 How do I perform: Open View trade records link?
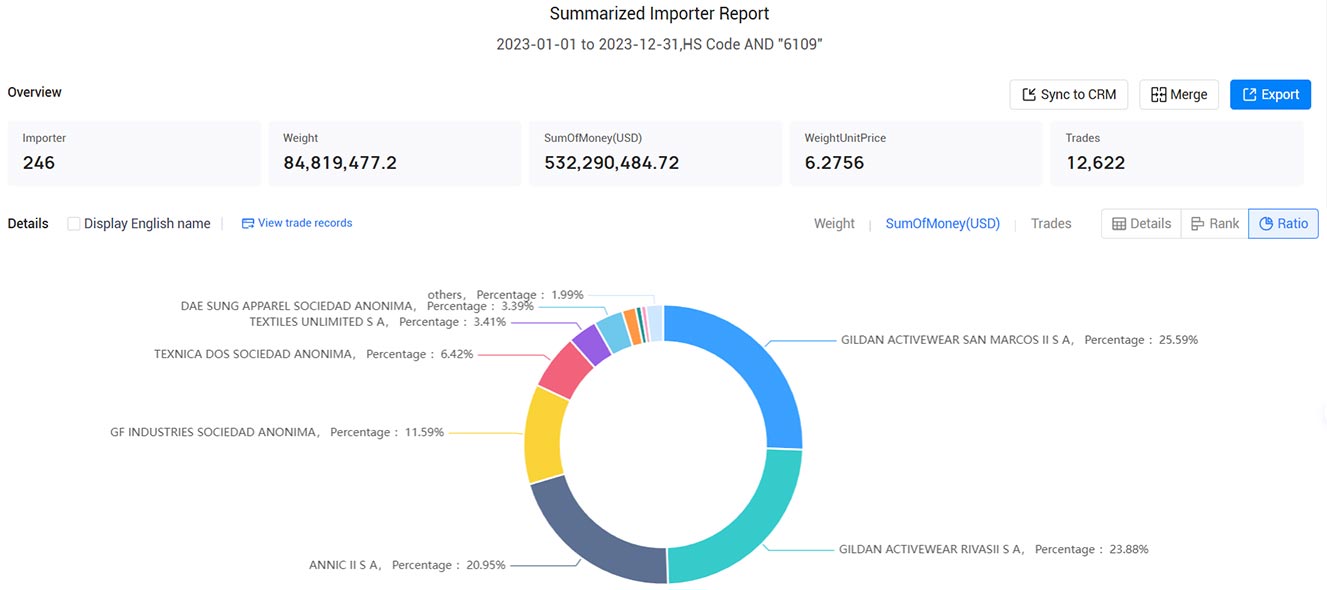tap(297, 223)
